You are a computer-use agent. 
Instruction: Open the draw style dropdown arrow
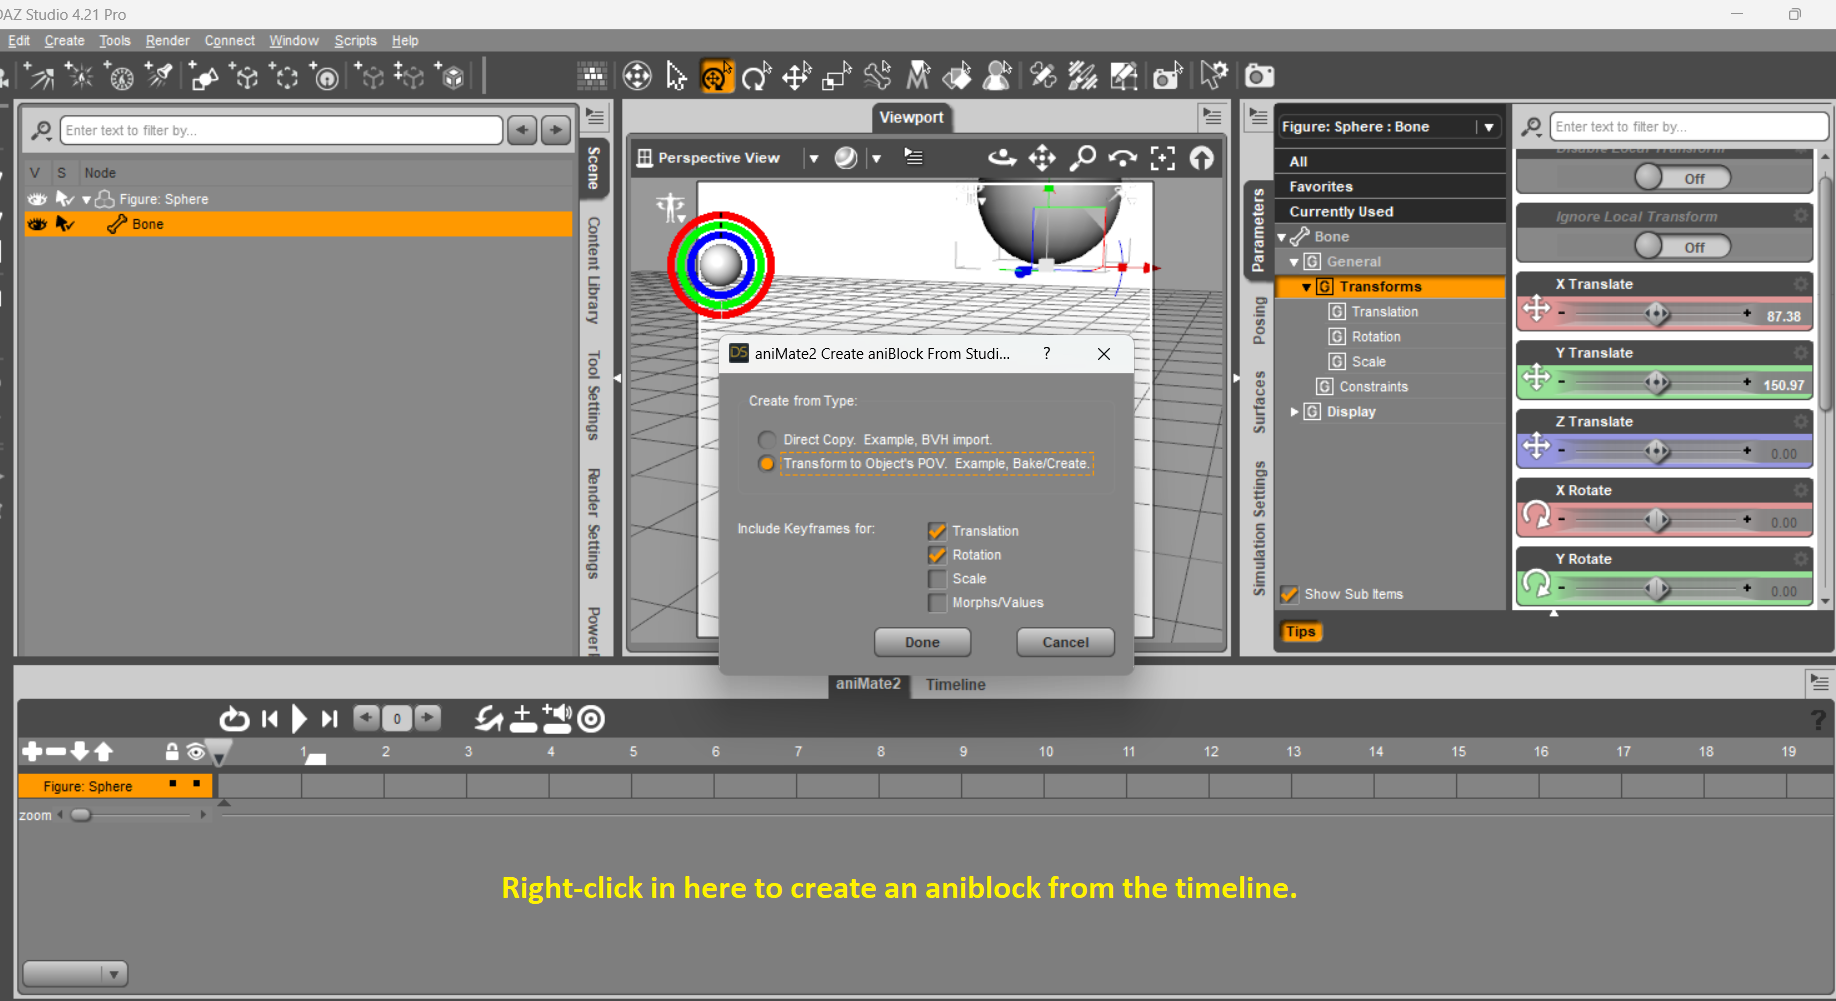[876, 158]
